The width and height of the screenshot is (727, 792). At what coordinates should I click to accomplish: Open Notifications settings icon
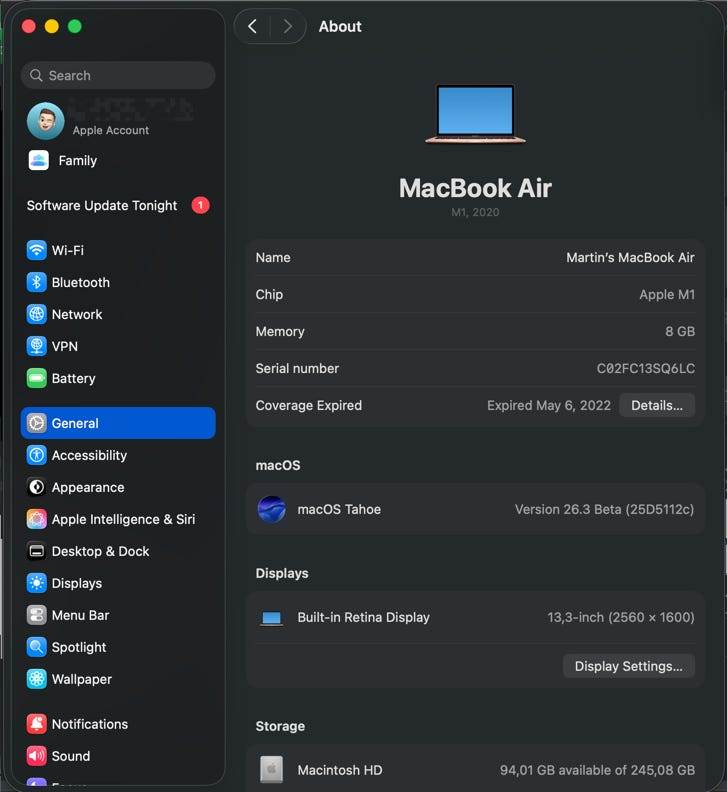37,724
